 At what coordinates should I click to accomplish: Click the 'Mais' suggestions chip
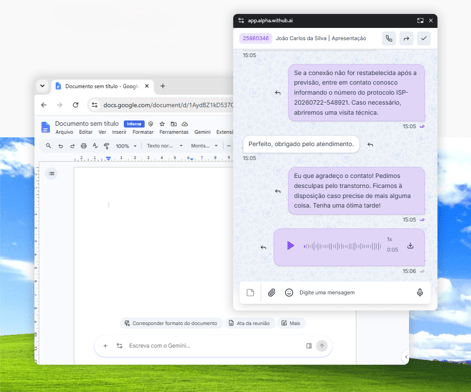pos(291,323)
